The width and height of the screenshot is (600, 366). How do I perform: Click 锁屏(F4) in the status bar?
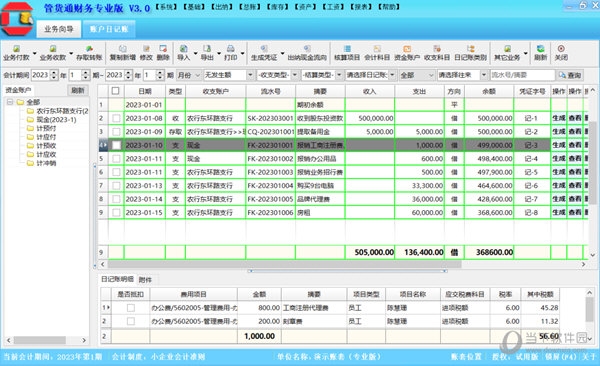pos(561,357)
